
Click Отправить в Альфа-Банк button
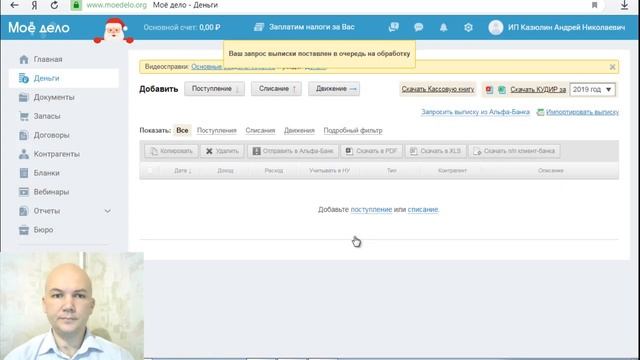293,151
